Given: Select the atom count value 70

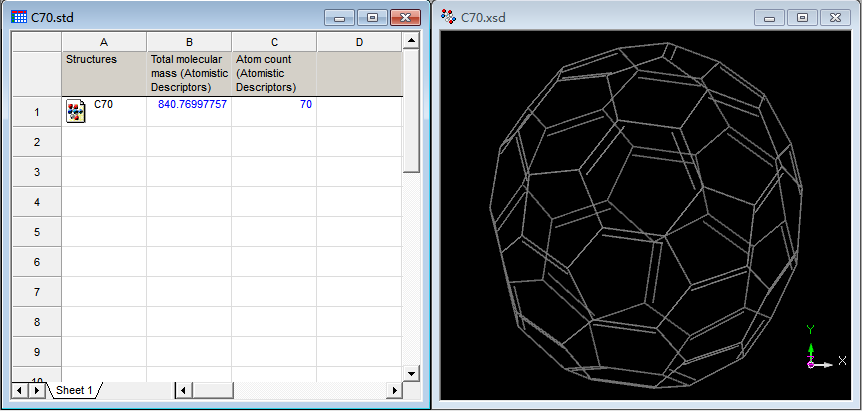Looking at the screenshot, I should 274,112.
